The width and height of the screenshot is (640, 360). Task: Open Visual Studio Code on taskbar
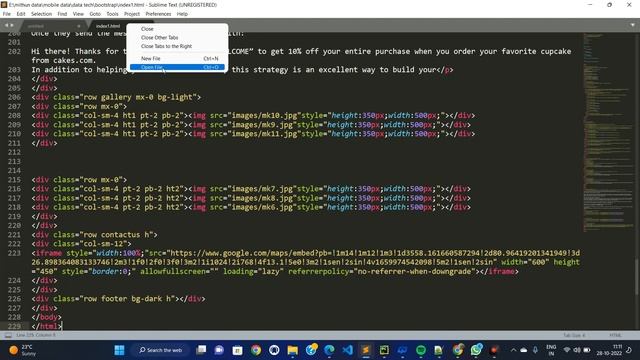[x=347, y=350]
